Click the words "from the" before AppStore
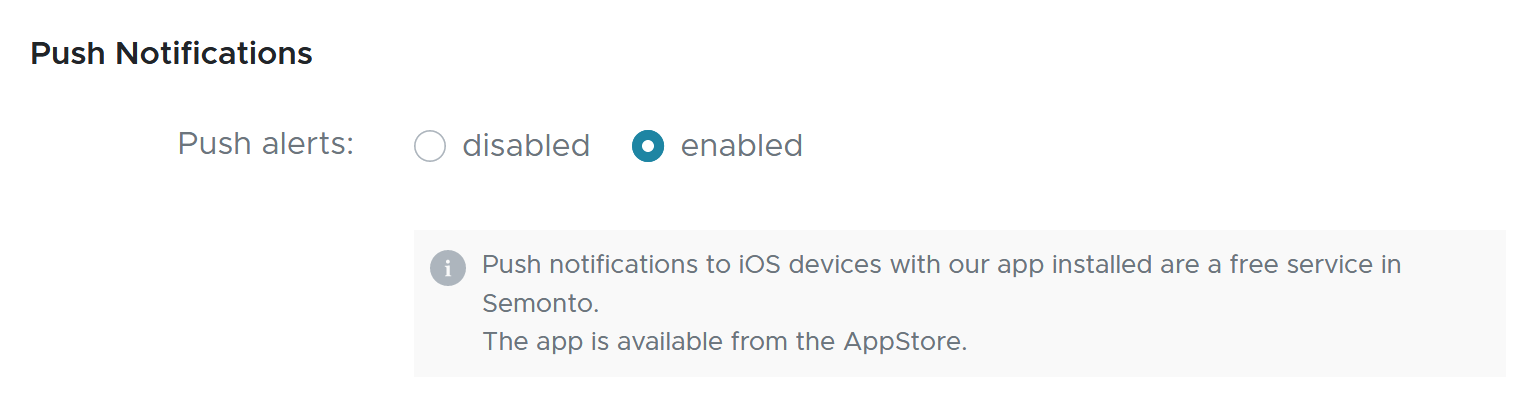1536x409 pixels. coord(784,341)
